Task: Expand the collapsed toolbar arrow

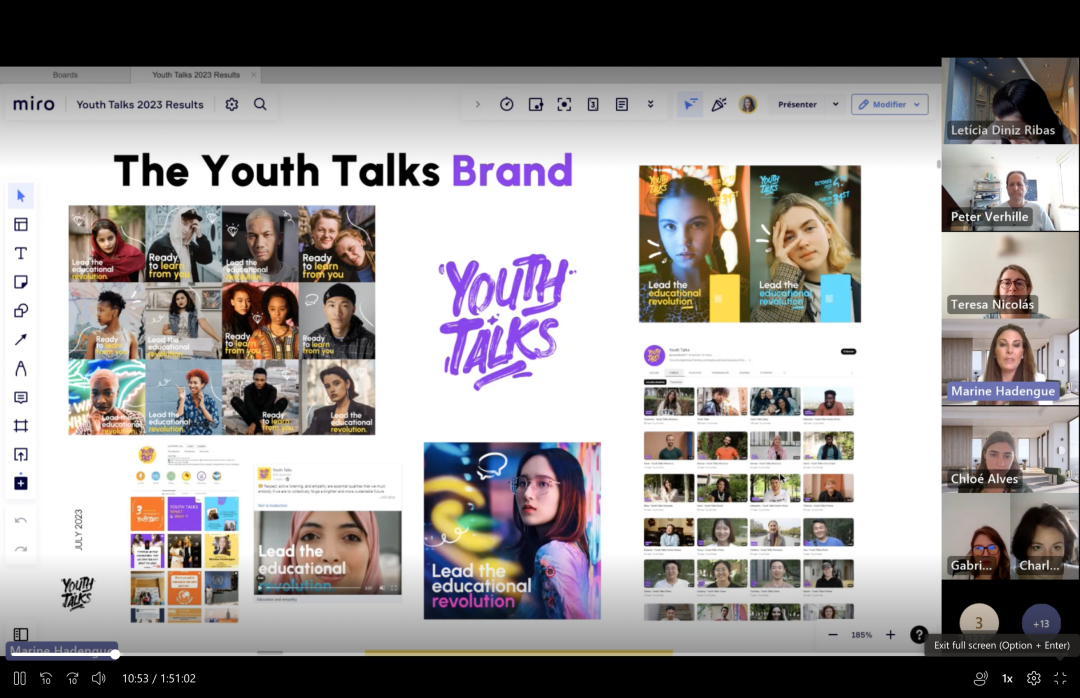Action: 477,104
